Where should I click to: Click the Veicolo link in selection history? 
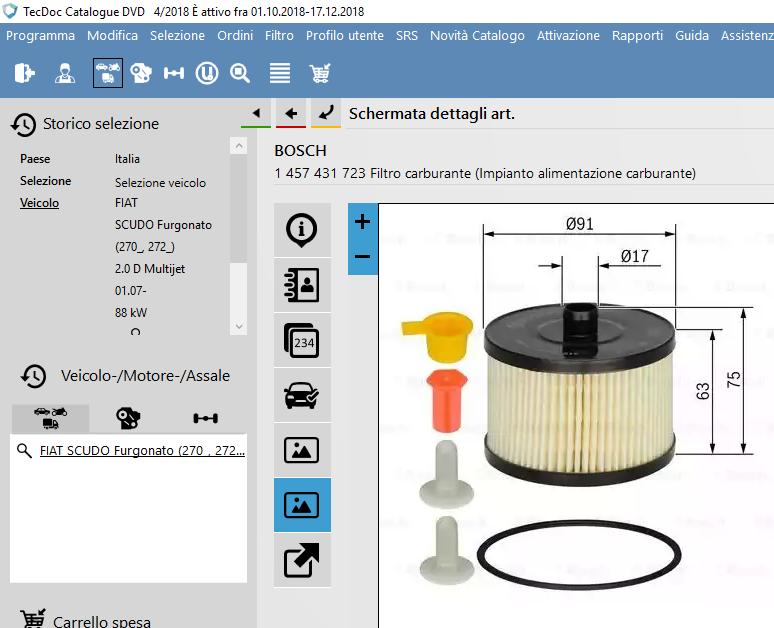[39, 202]
